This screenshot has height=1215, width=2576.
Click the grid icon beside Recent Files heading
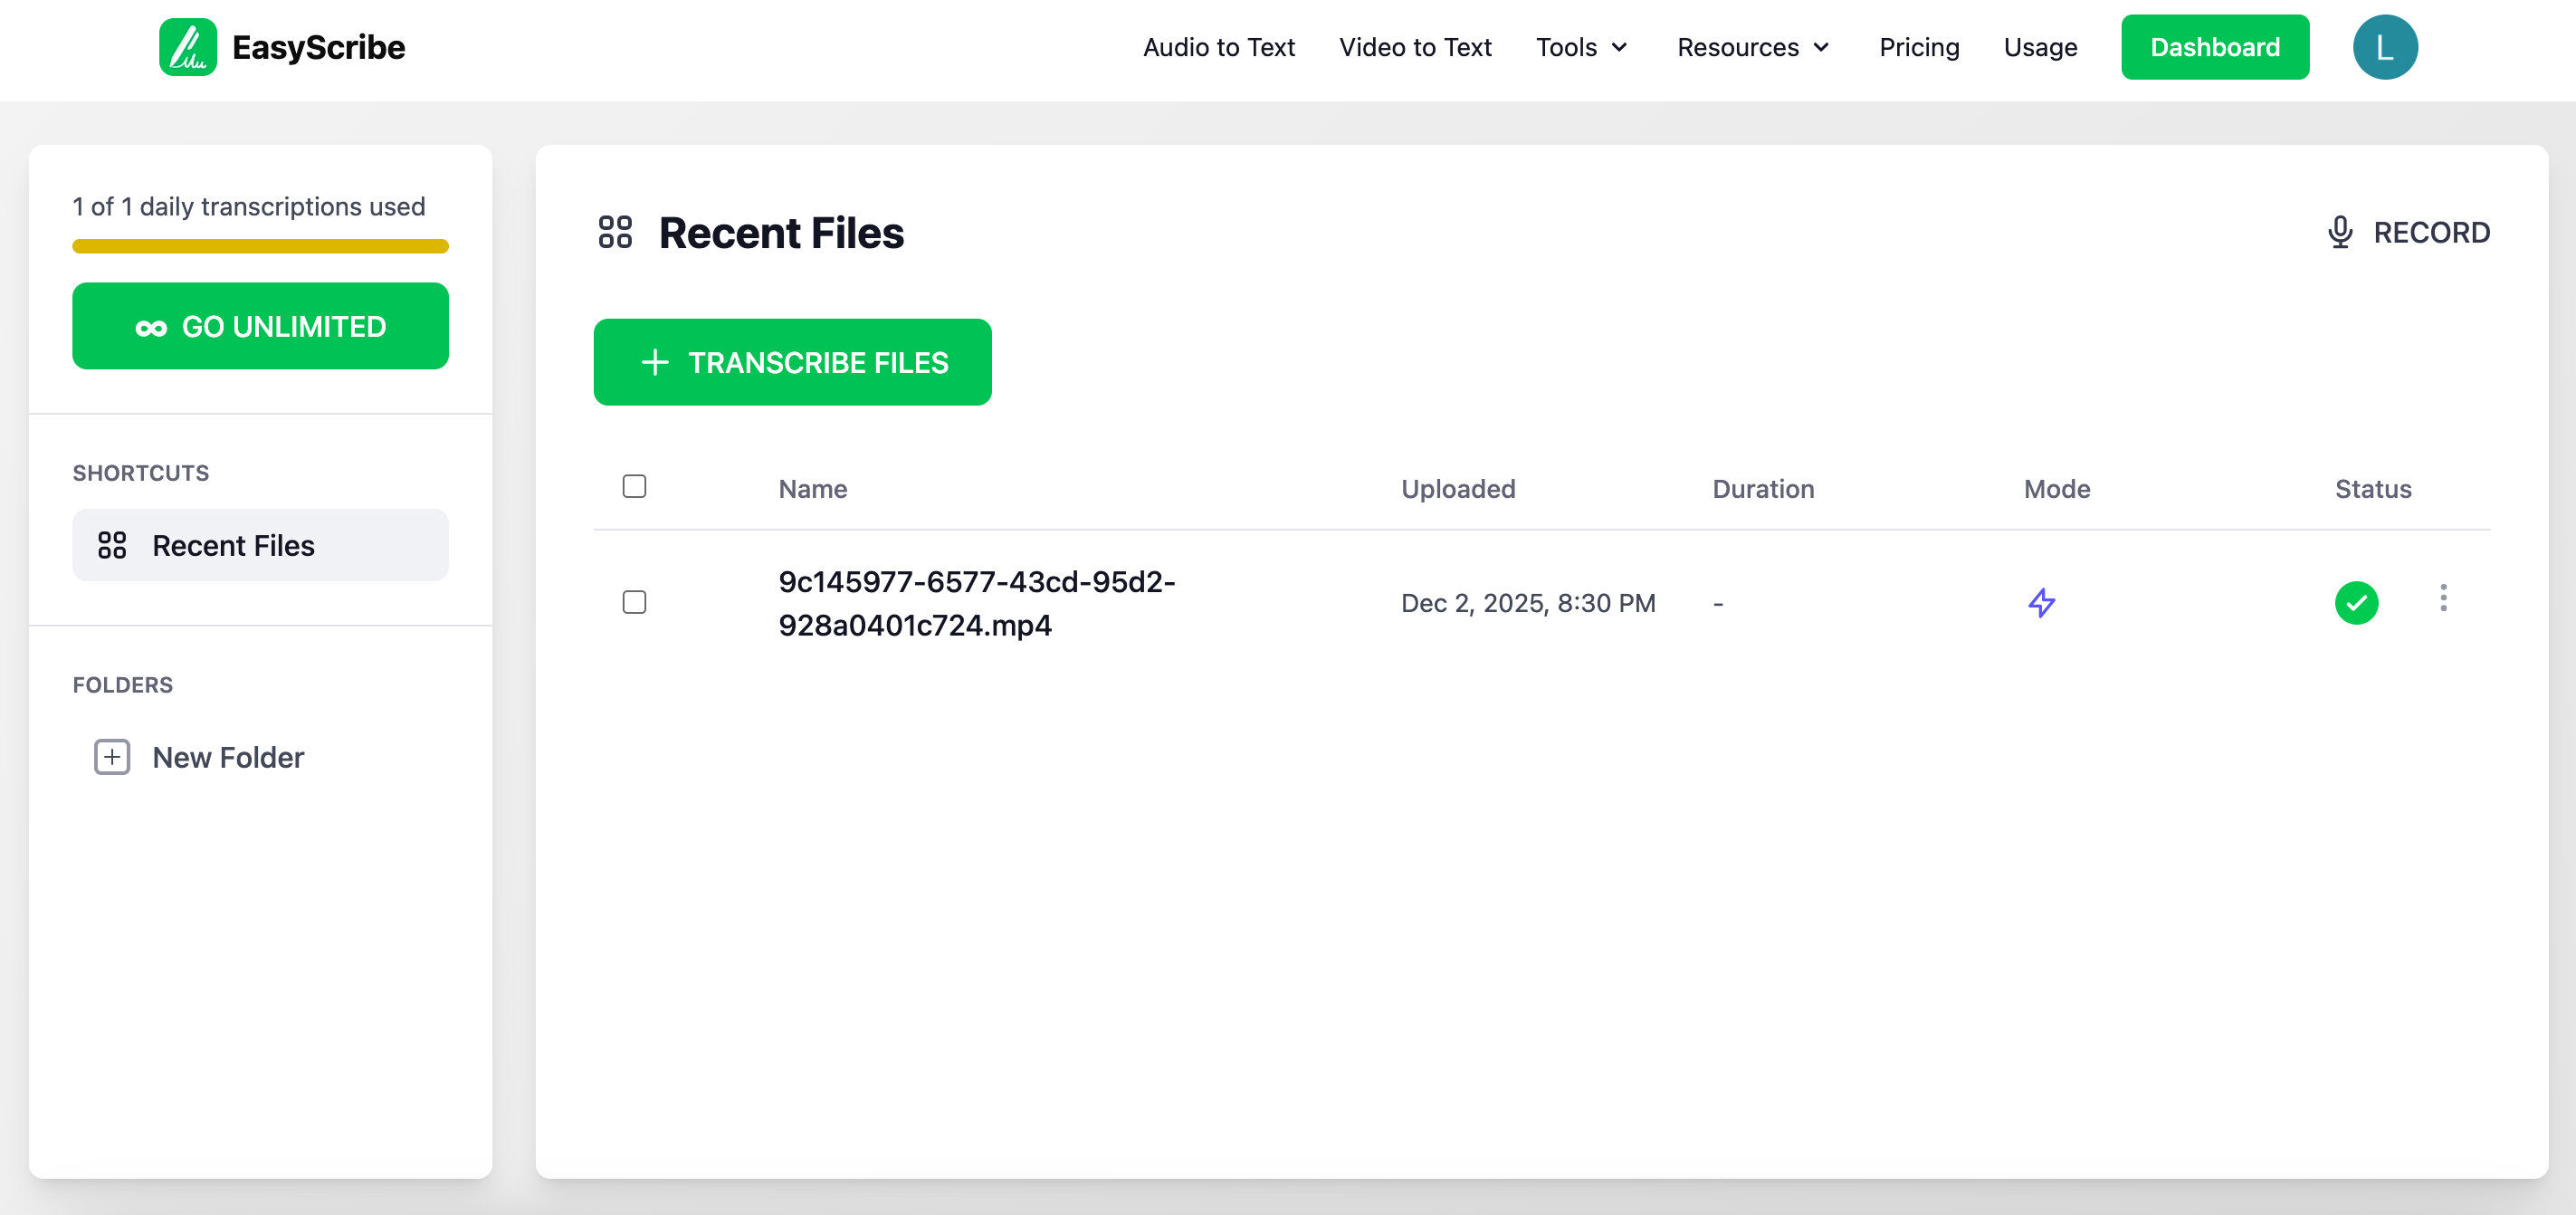coord(616,232)
